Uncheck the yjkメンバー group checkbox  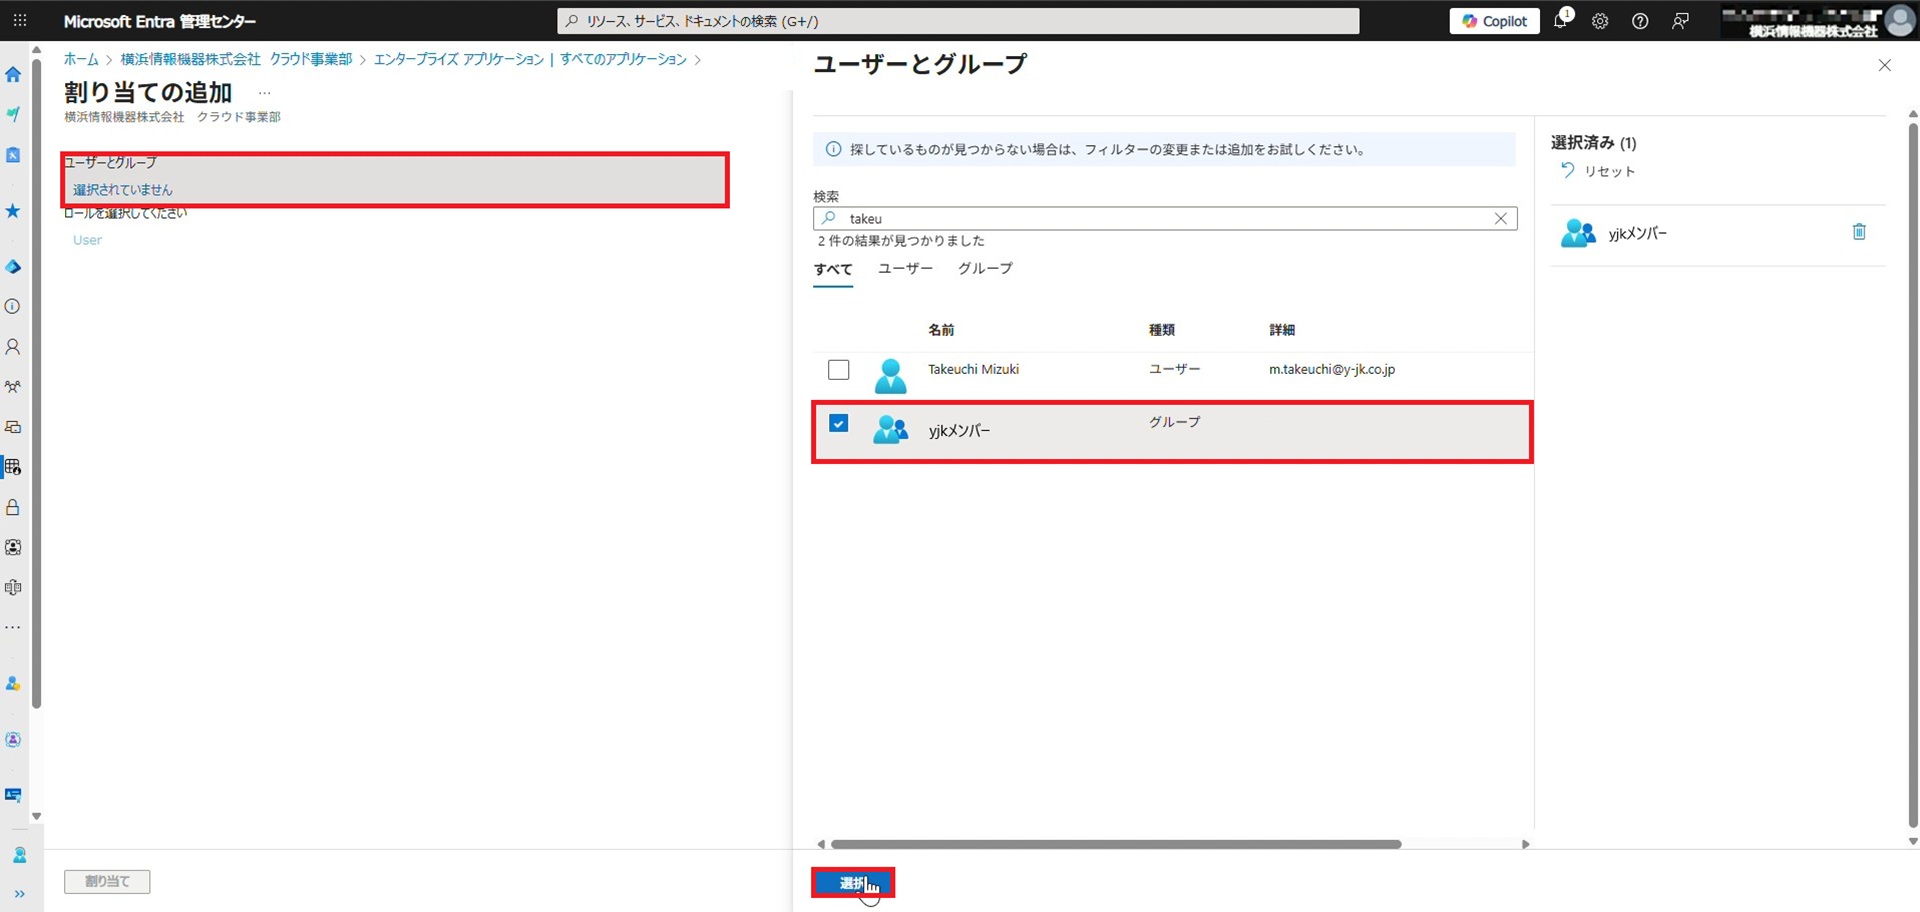(838, 424)
